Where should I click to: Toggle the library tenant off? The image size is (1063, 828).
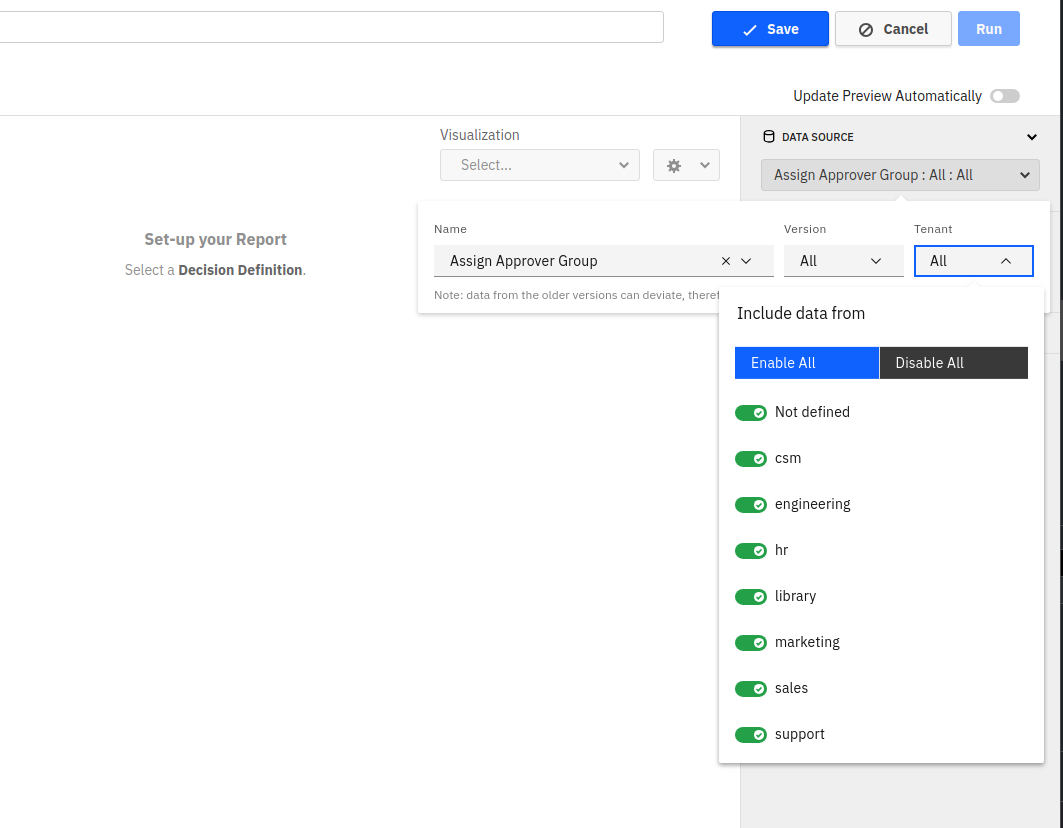click(x=751, y=597)
